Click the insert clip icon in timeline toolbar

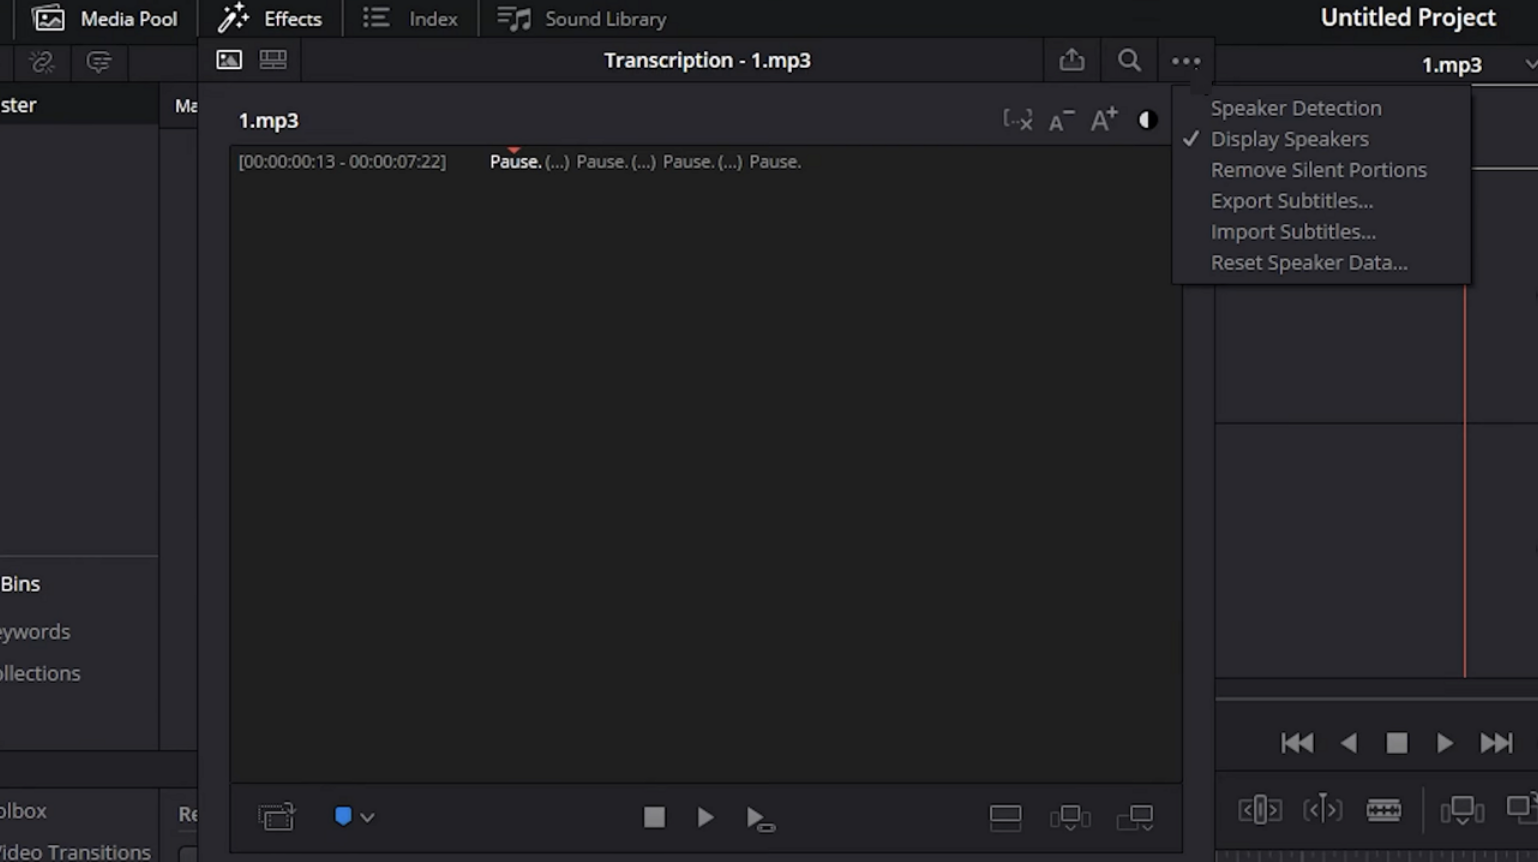point(1461,810)
